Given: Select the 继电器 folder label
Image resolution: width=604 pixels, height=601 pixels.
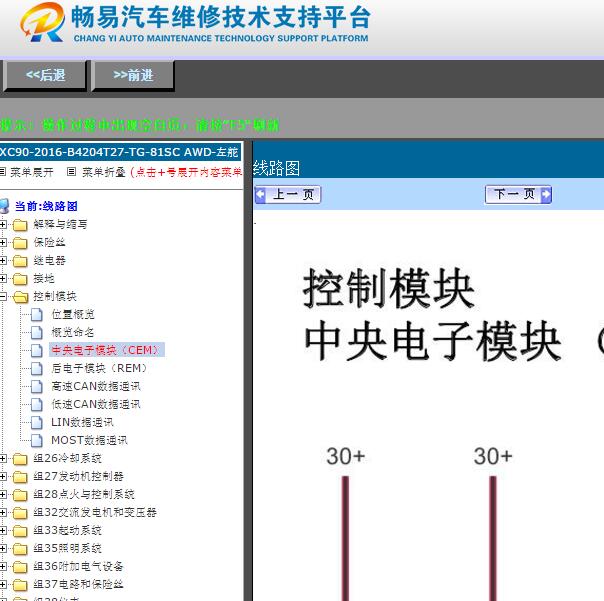Looking at the screenshot, I should (x=49, y=260).
